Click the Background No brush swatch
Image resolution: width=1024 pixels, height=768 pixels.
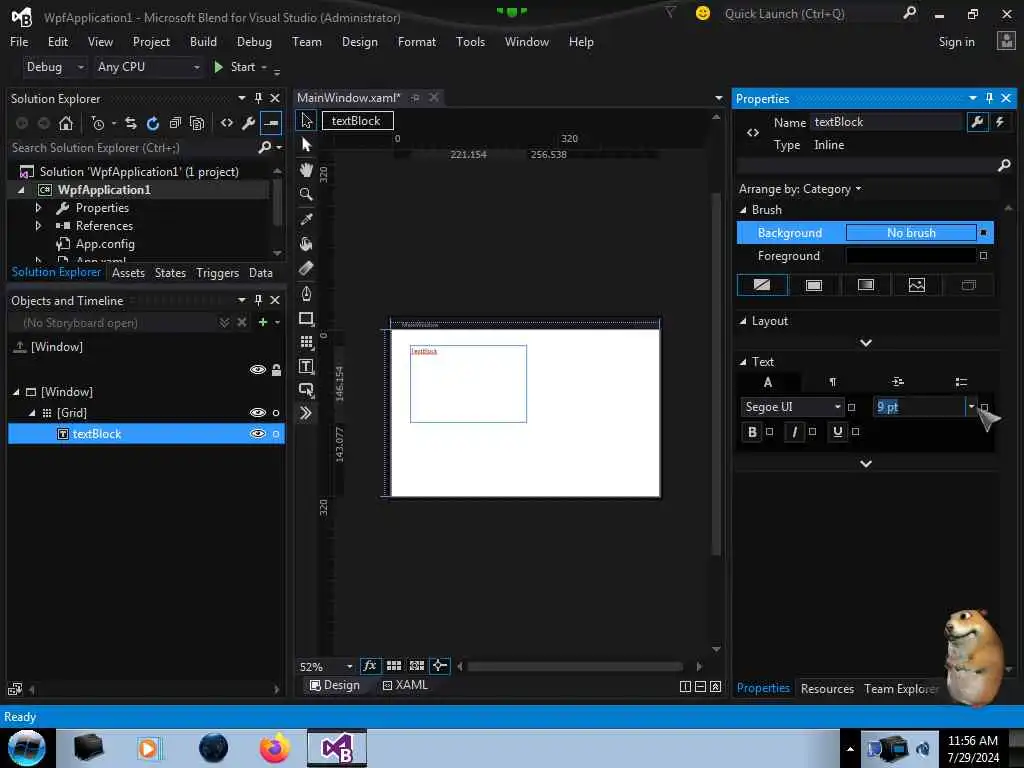911,233
